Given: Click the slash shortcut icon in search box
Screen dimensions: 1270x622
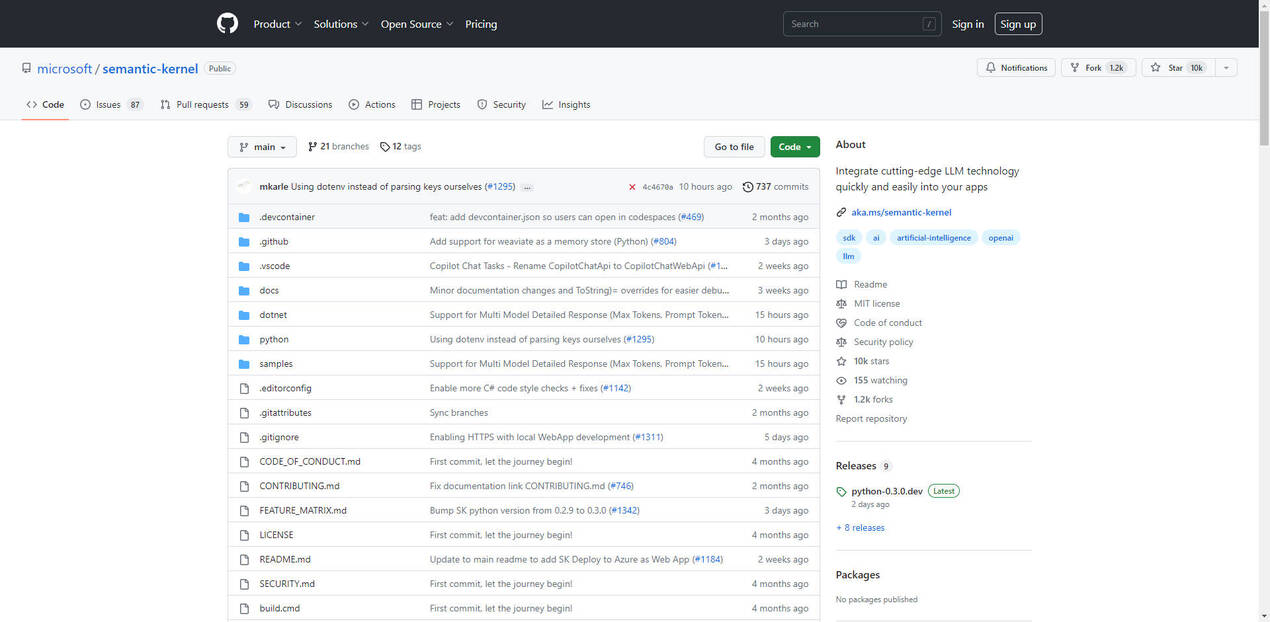Looking at the screenshot, I should (x=929, y=24).
